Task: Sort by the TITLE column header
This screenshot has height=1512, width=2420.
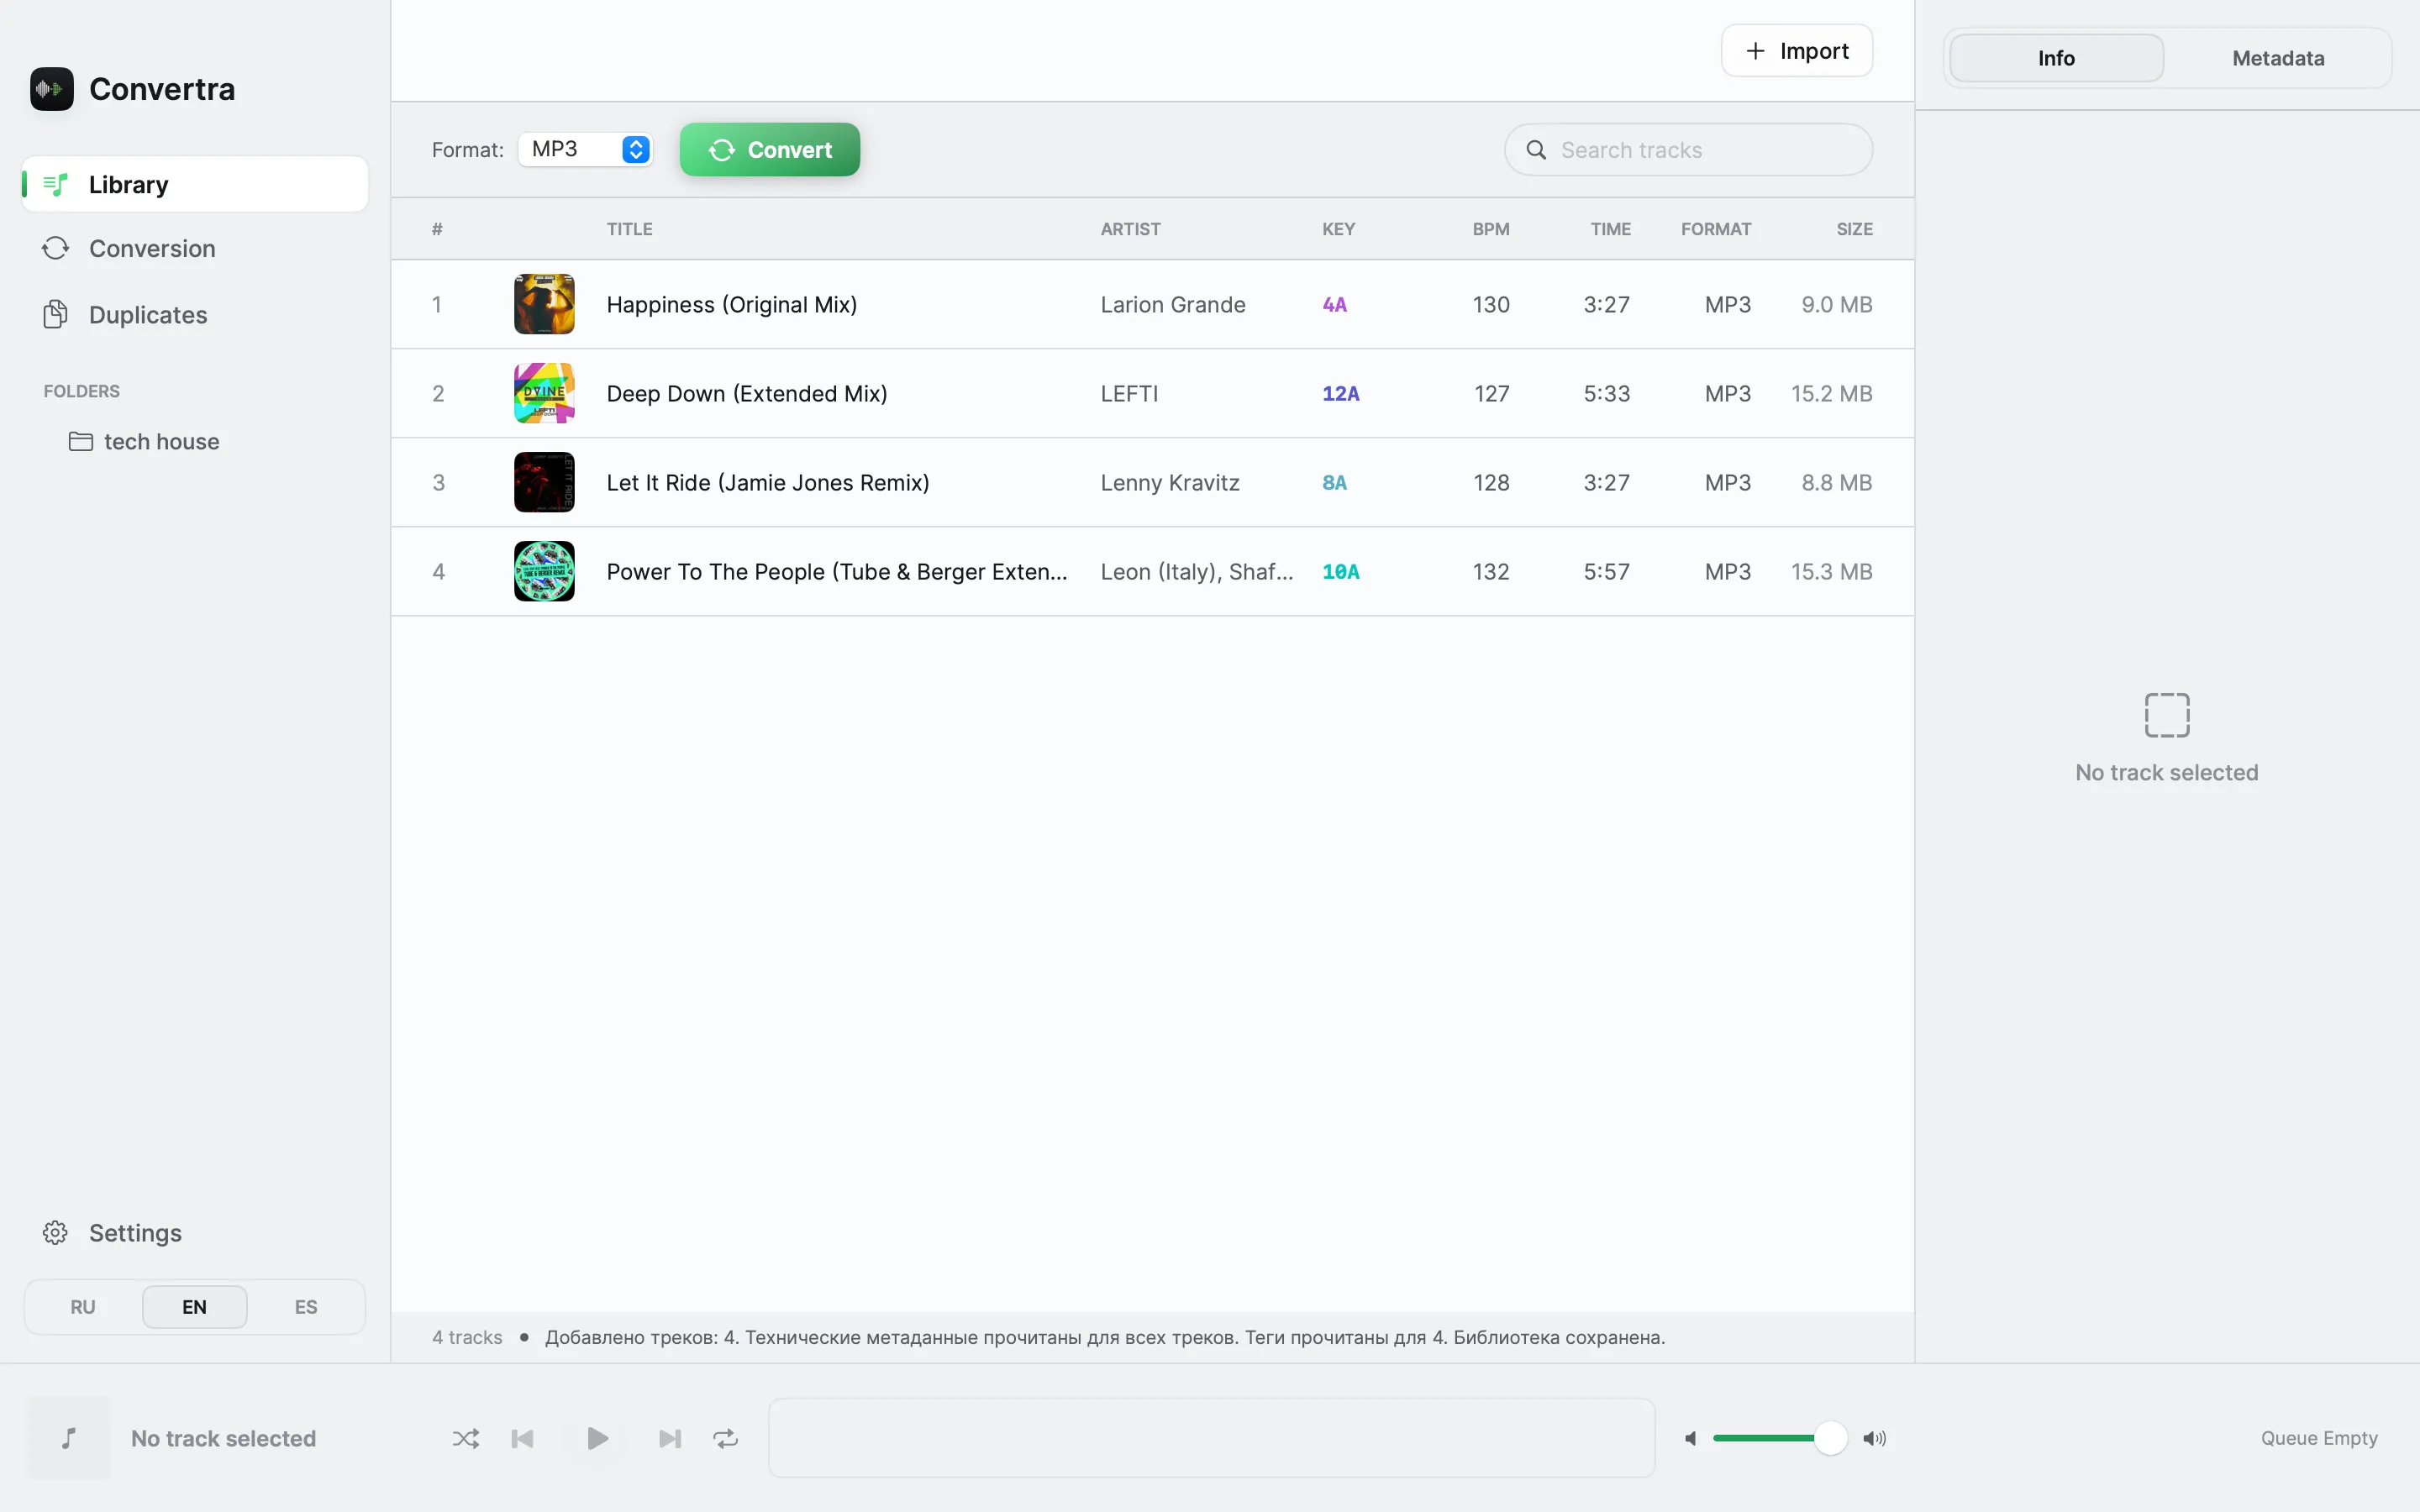Action: [629, 229]
